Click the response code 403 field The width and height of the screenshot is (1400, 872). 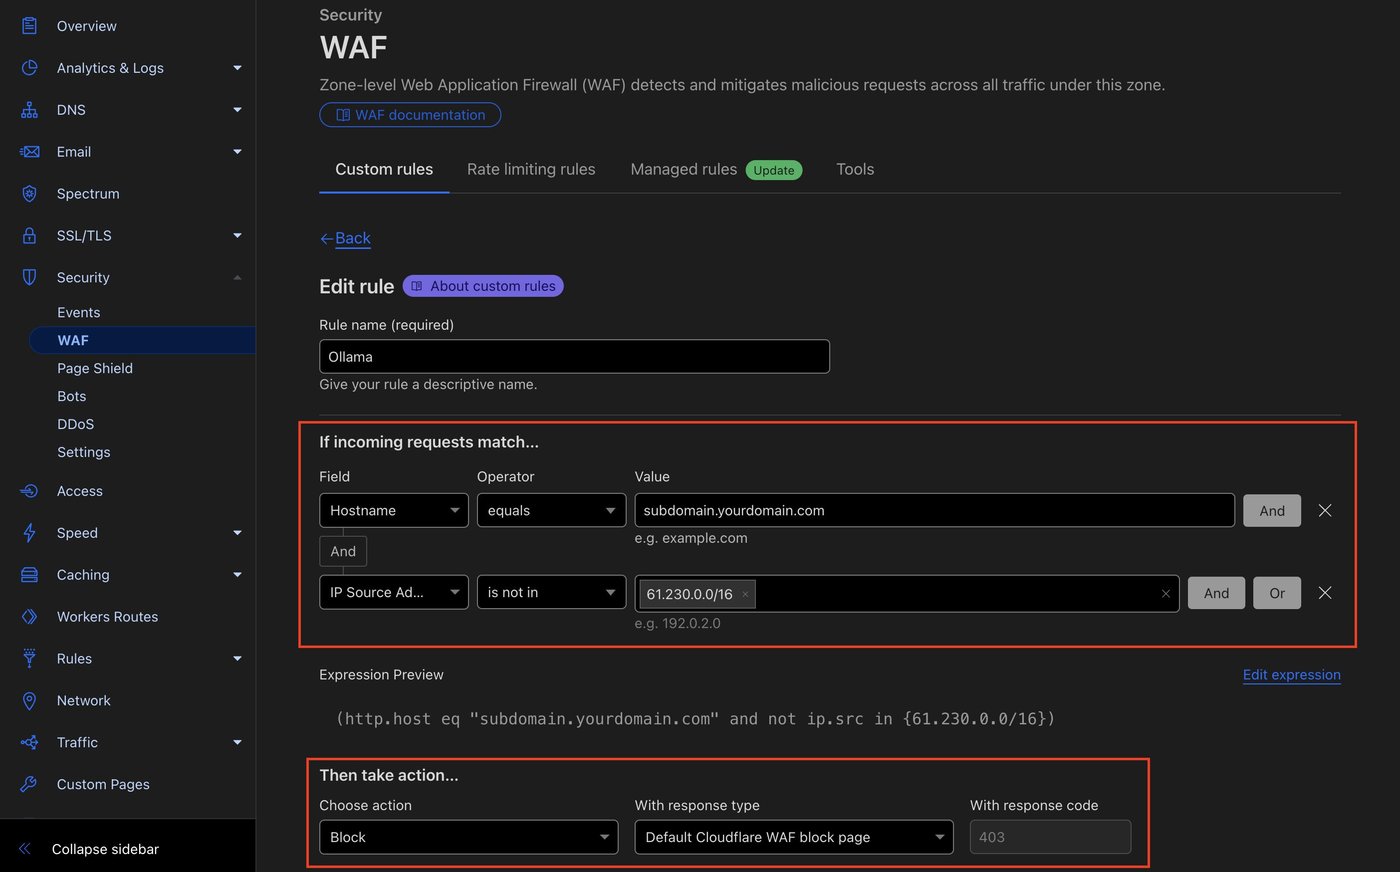tap(1050, 837)
